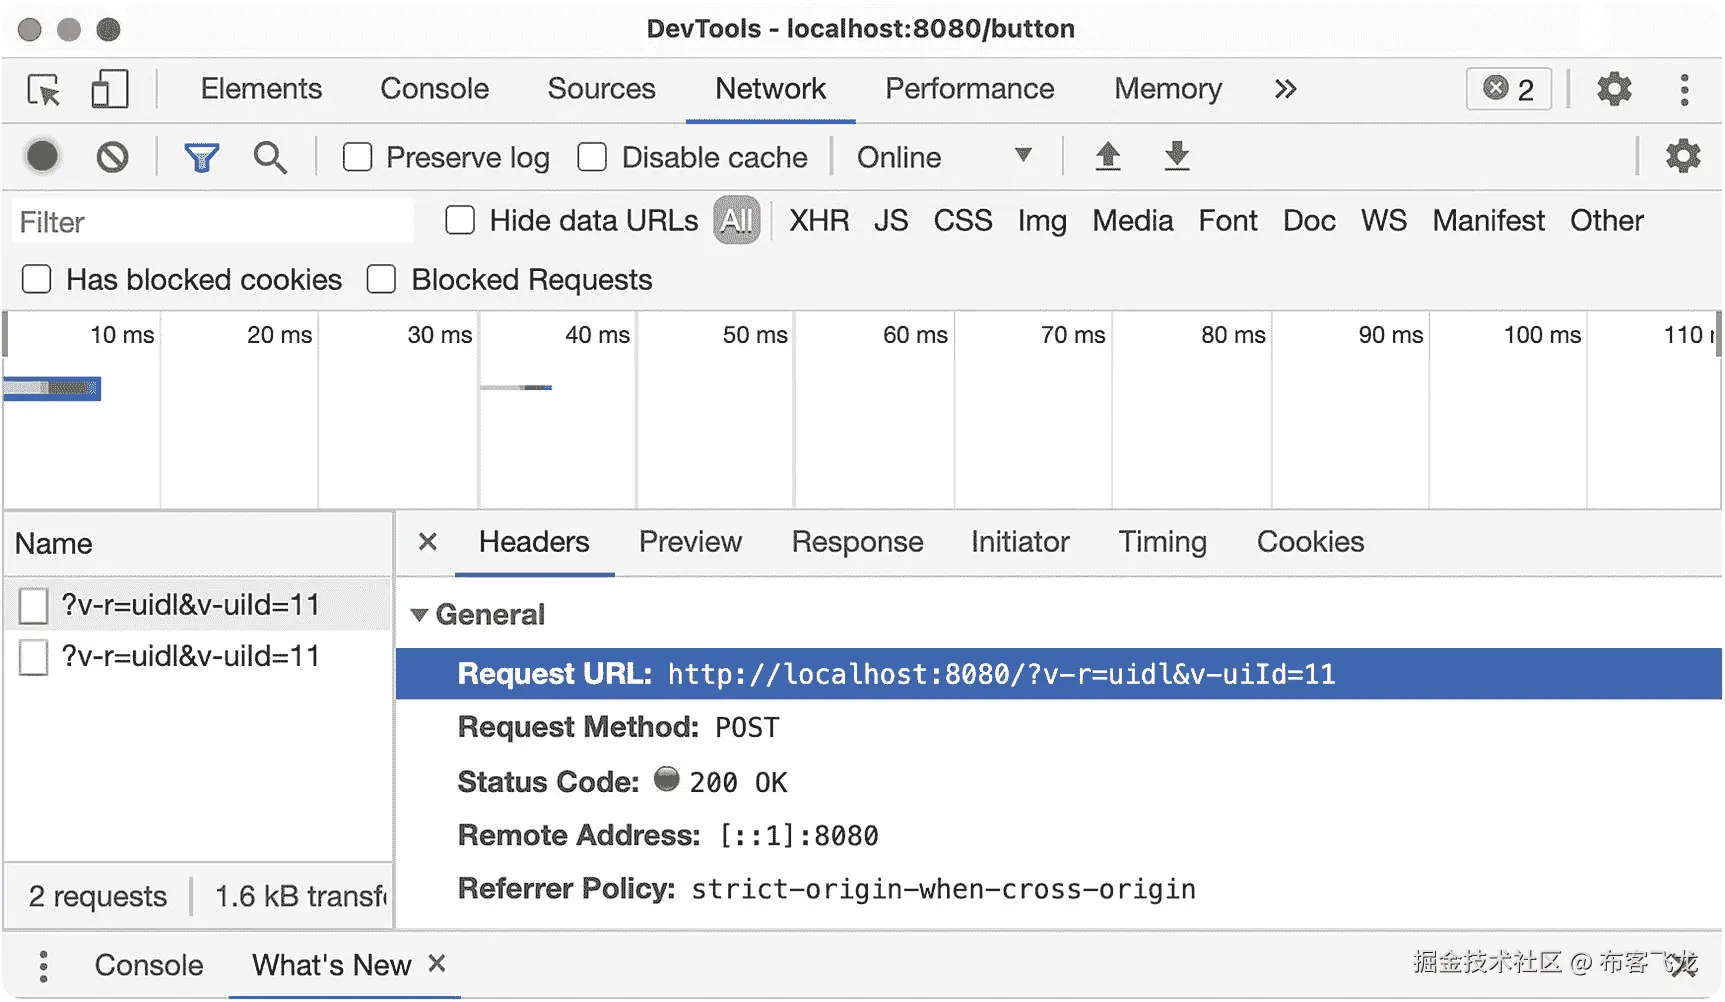
Task: Import a HAR file with upload arrow
Action: (x=1107, y=156)
